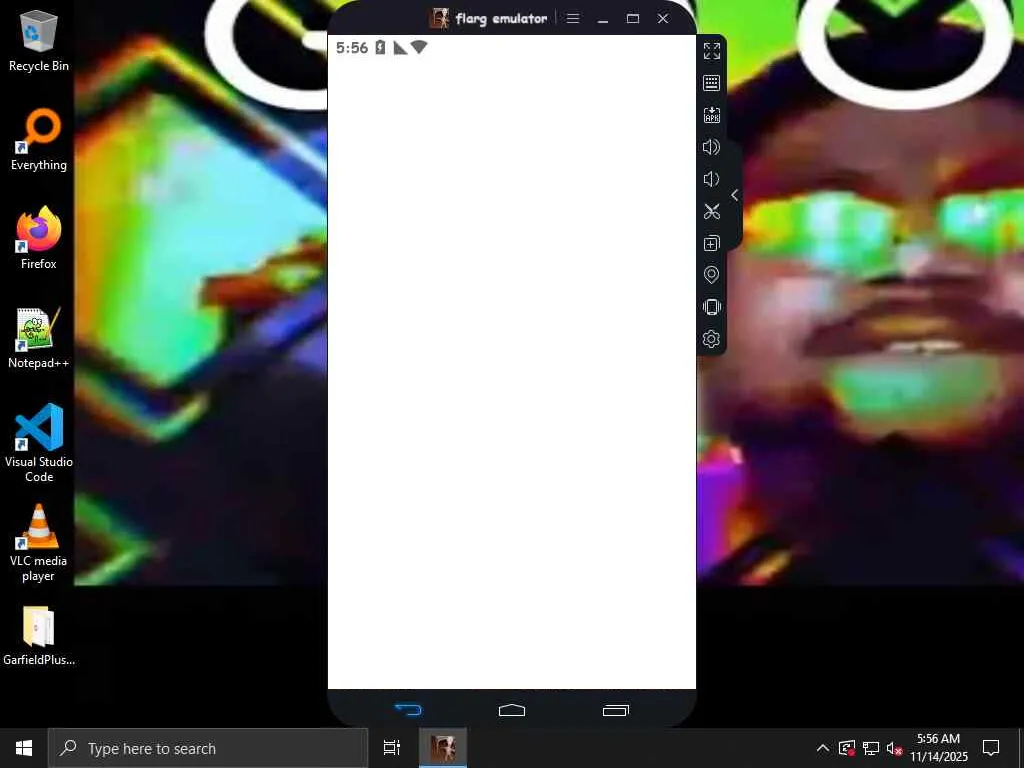The width and height of the screenshot is (1024, 768).
Task: Select the Everything desktop shortcut
Action: pos(39,140)
